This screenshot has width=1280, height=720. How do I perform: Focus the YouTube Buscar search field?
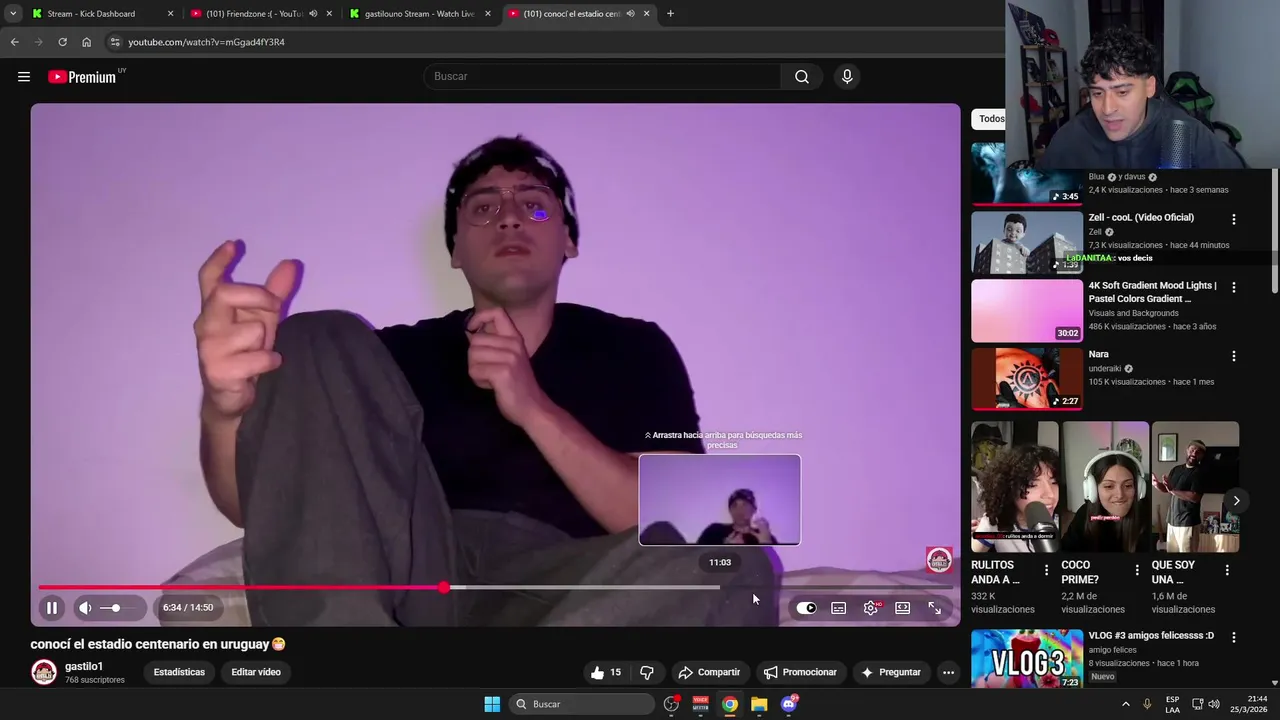[603, 76]
